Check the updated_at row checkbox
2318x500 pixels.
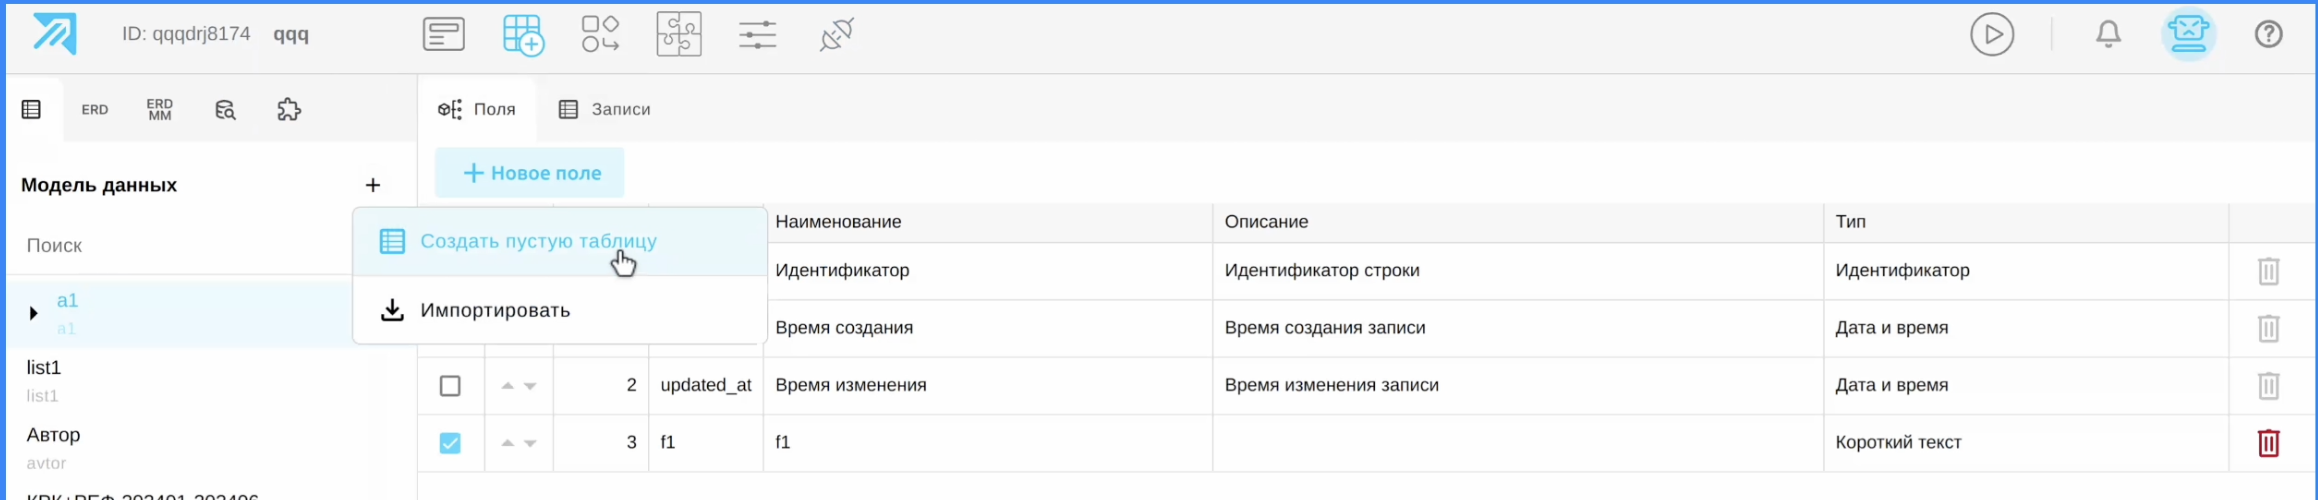tap(450, 386)
